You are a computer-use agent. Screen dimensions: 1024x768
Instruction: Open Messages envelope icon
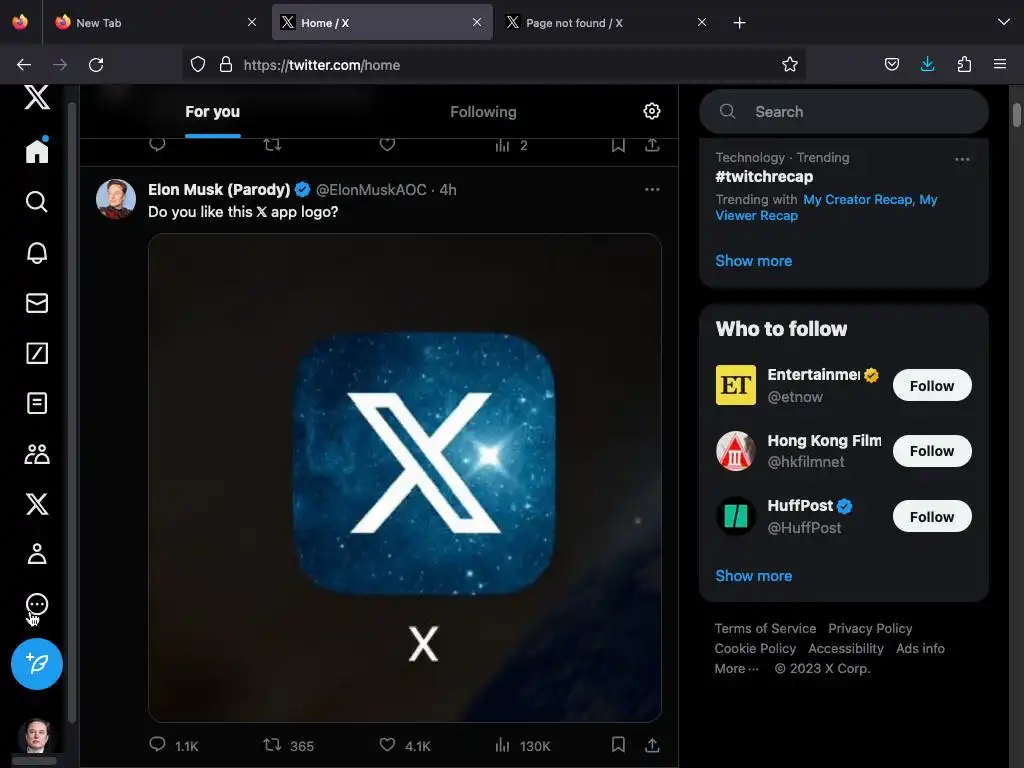[x=37, y=303]
